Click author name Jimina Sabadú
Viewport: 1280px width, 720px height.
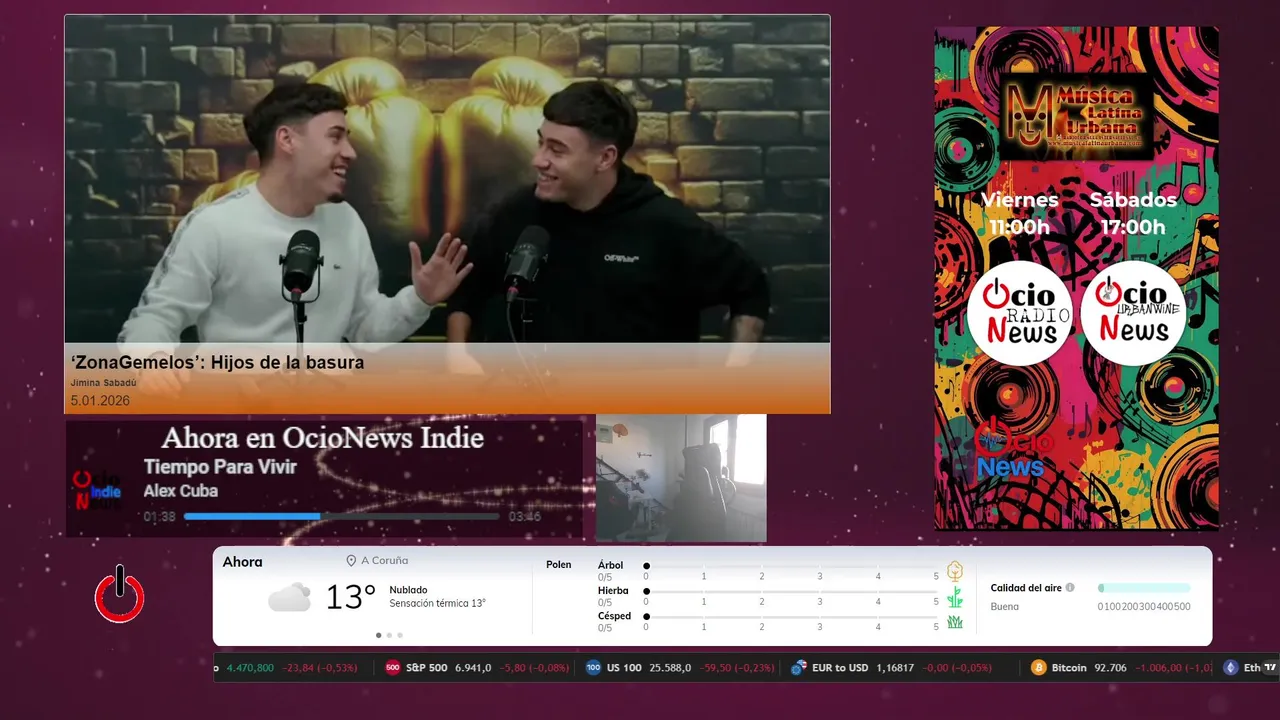(103, 382)
